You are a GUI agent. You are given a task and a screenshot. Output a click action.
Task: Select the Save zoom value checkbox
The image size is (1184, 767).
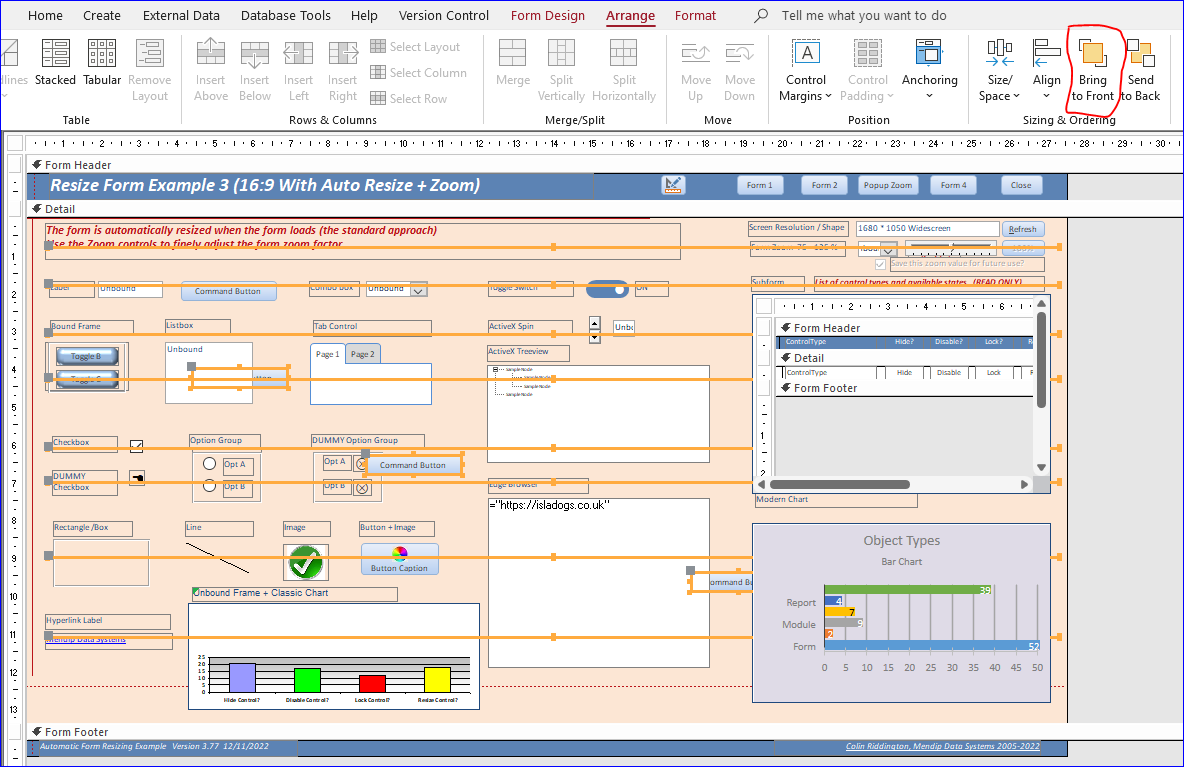point(880,264)
